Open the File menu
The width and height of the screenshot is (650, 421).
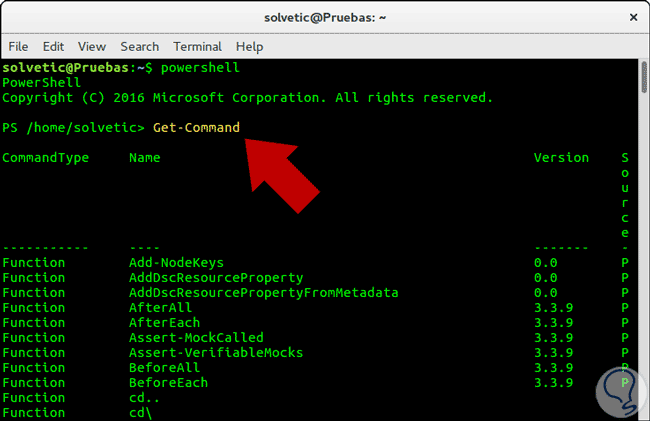point(18,46)
